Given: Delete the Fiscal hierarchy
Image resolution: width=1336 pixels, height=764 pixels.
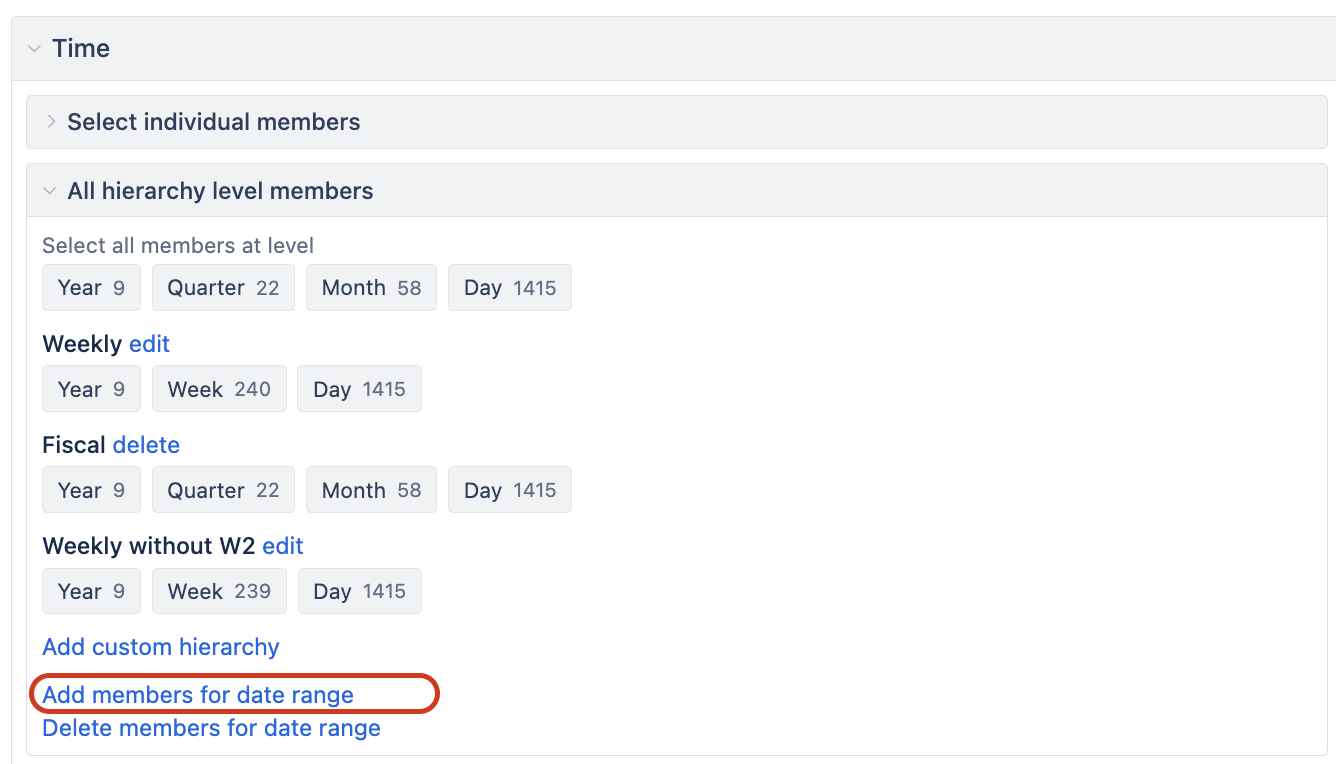Looking at the screenshot, I should click(x=146, y=445).
